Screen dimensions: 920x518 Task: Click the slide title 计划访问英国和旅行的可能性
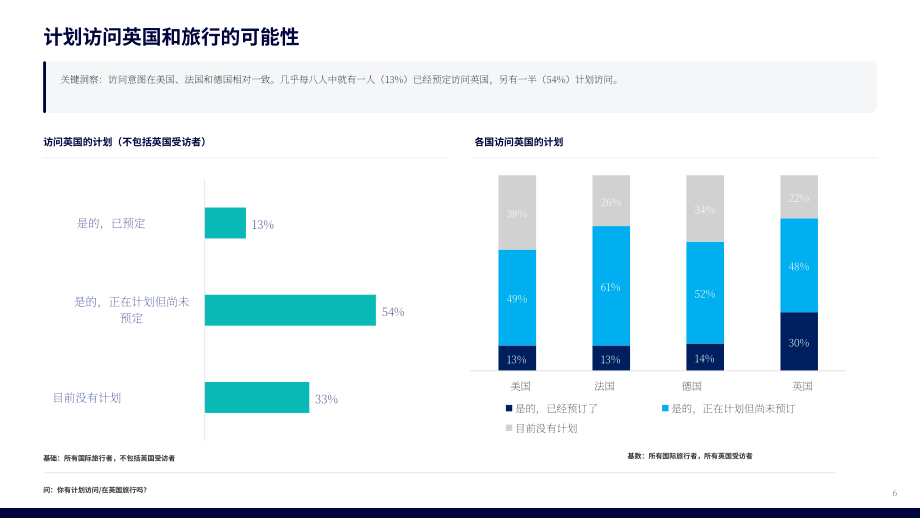[x=171, y=37]
